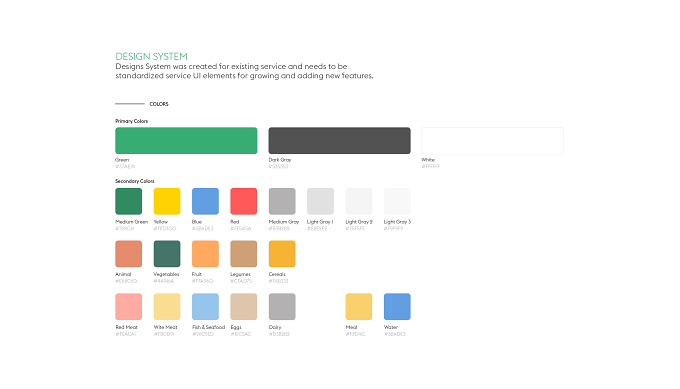Select the Water blue swatch
This screenshot has width=680, height=389.
tap(397, 307)
